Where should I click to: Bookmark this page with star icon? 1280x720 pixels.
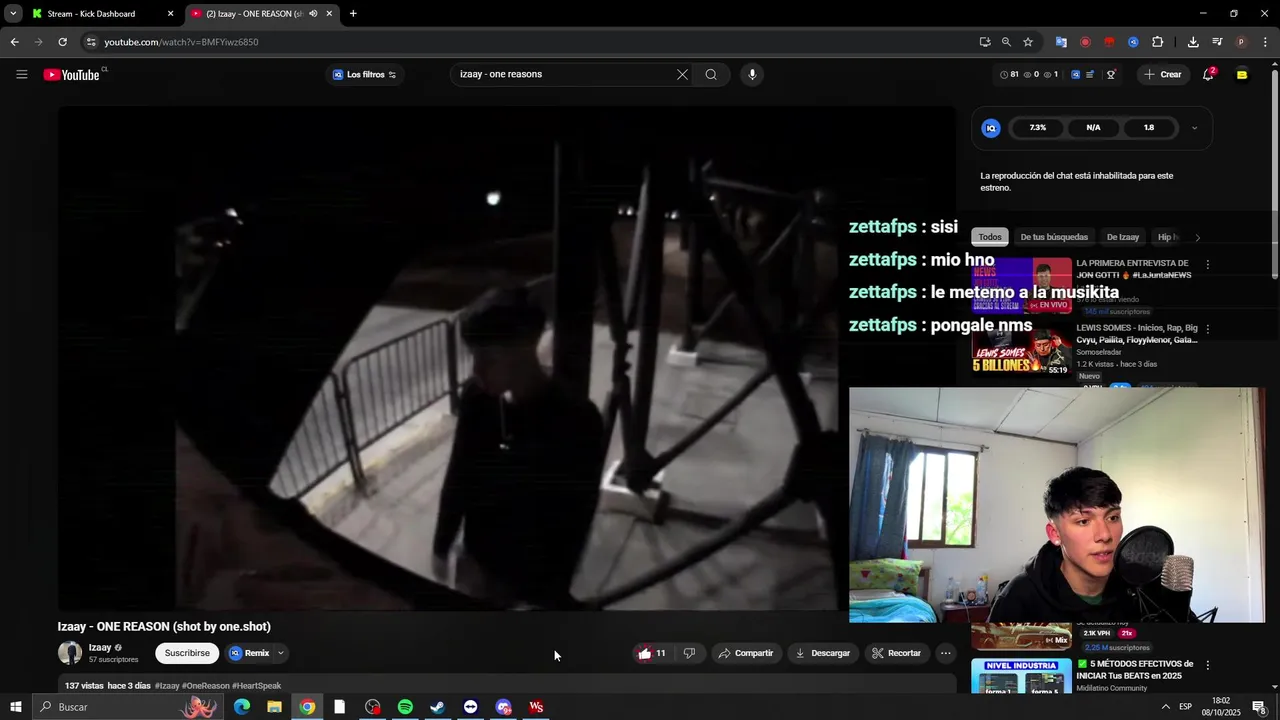point(1028,42)
